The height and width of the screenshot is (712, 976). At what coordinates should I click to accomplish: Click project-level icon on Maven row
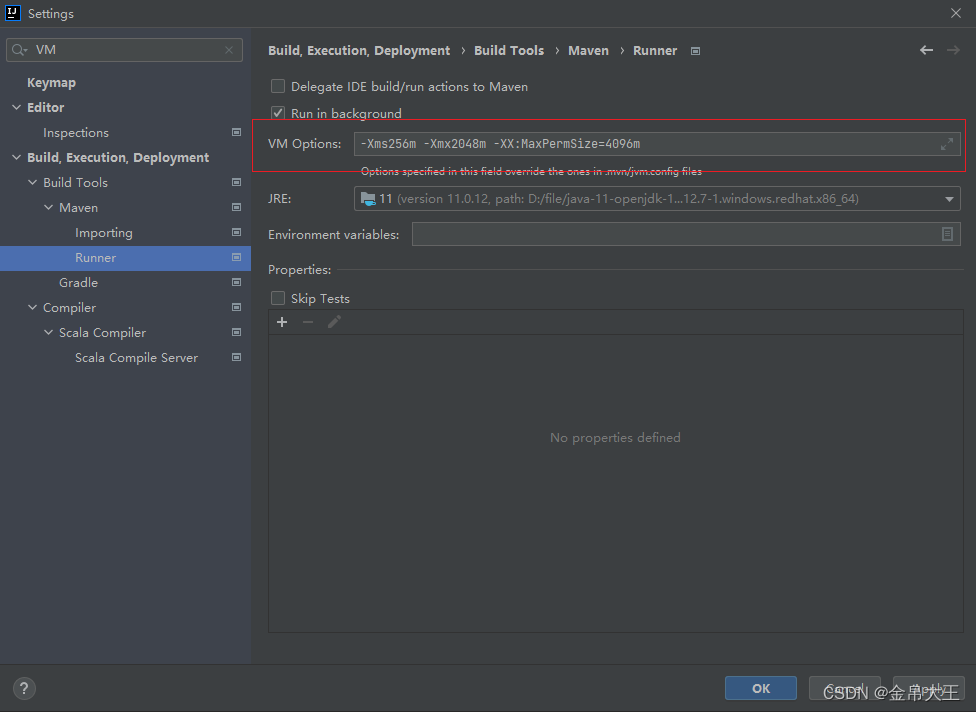(237, 207)
